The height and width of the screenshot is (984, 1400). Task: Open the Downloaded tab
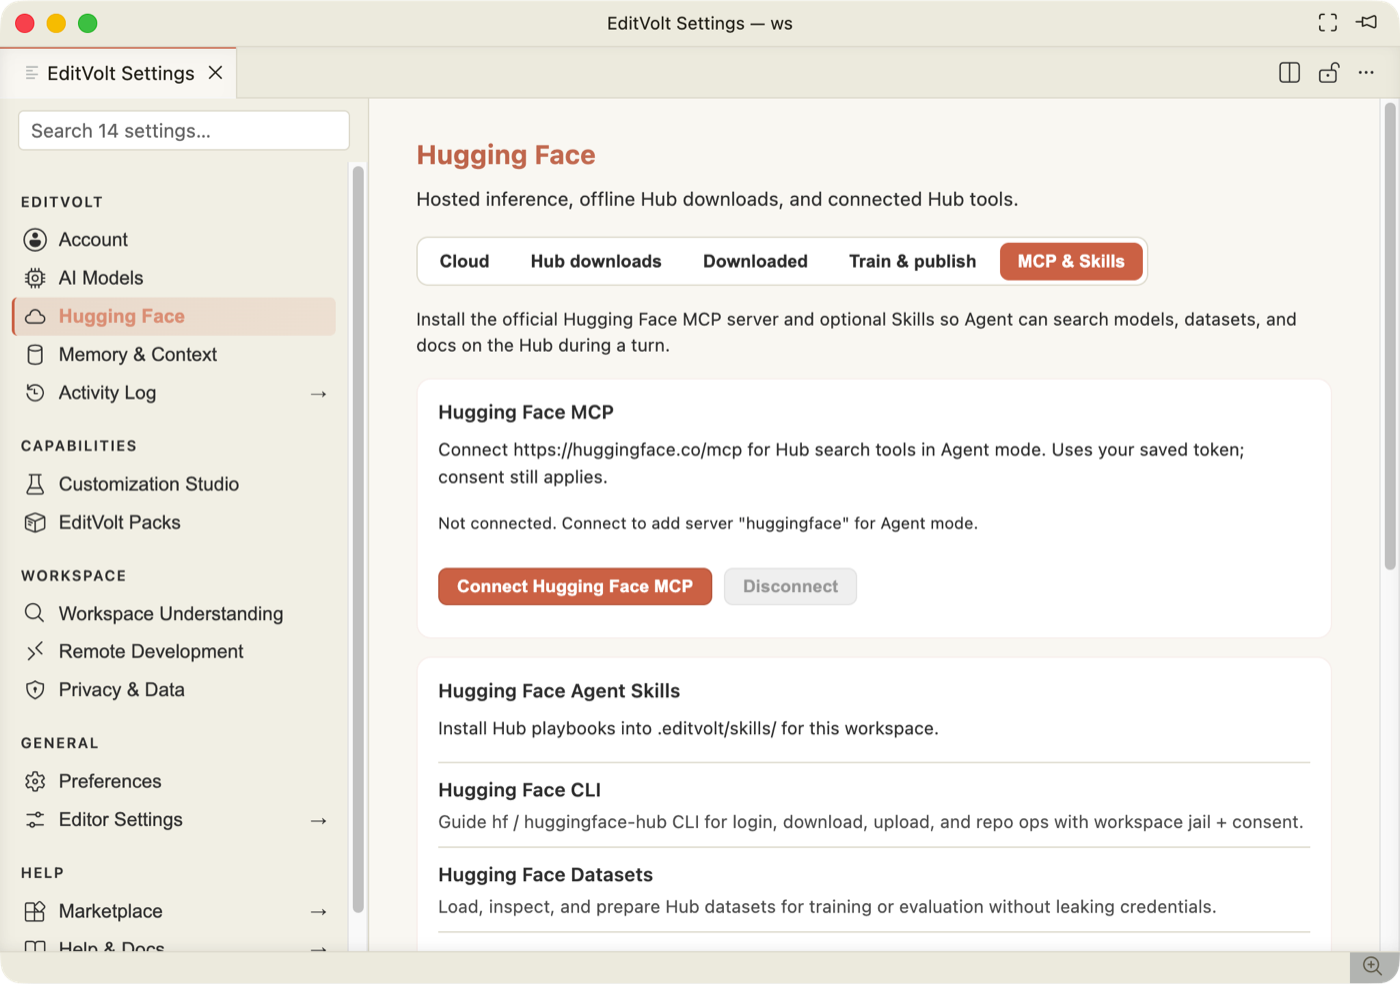click(x=755, y=262)
